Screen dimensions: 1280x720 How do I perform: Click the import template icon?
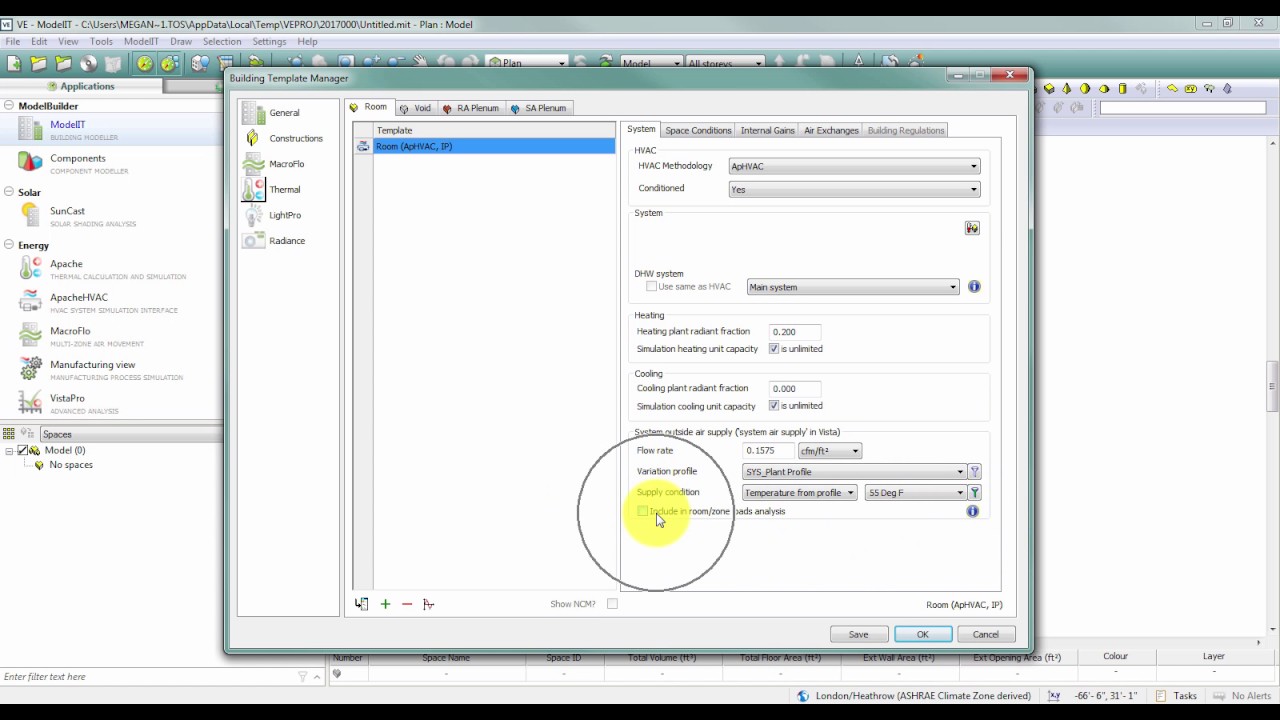point(361,604)
